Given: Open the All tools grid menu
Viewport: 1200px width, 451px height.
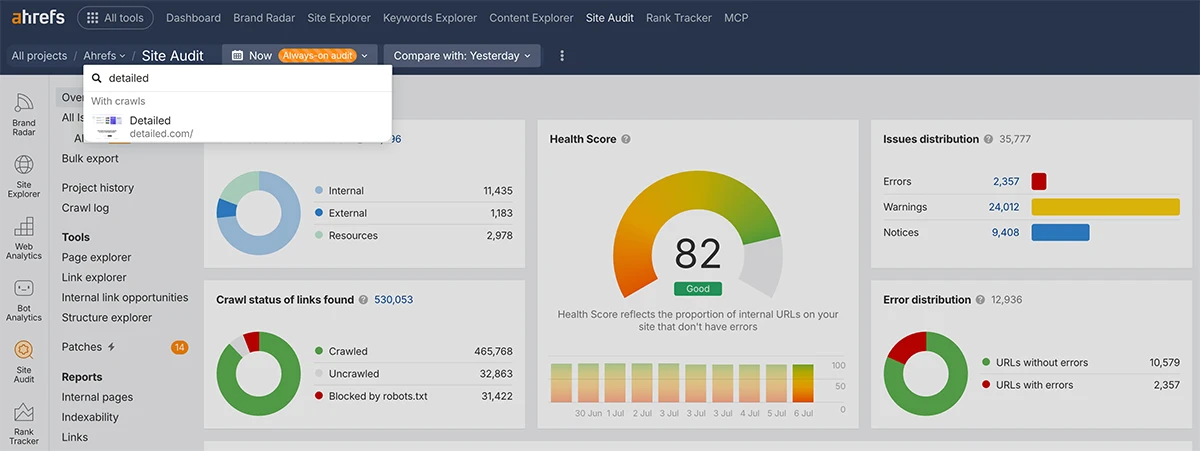Looking at the screenshot, I should pyautogui.click(x=116, y=18).
